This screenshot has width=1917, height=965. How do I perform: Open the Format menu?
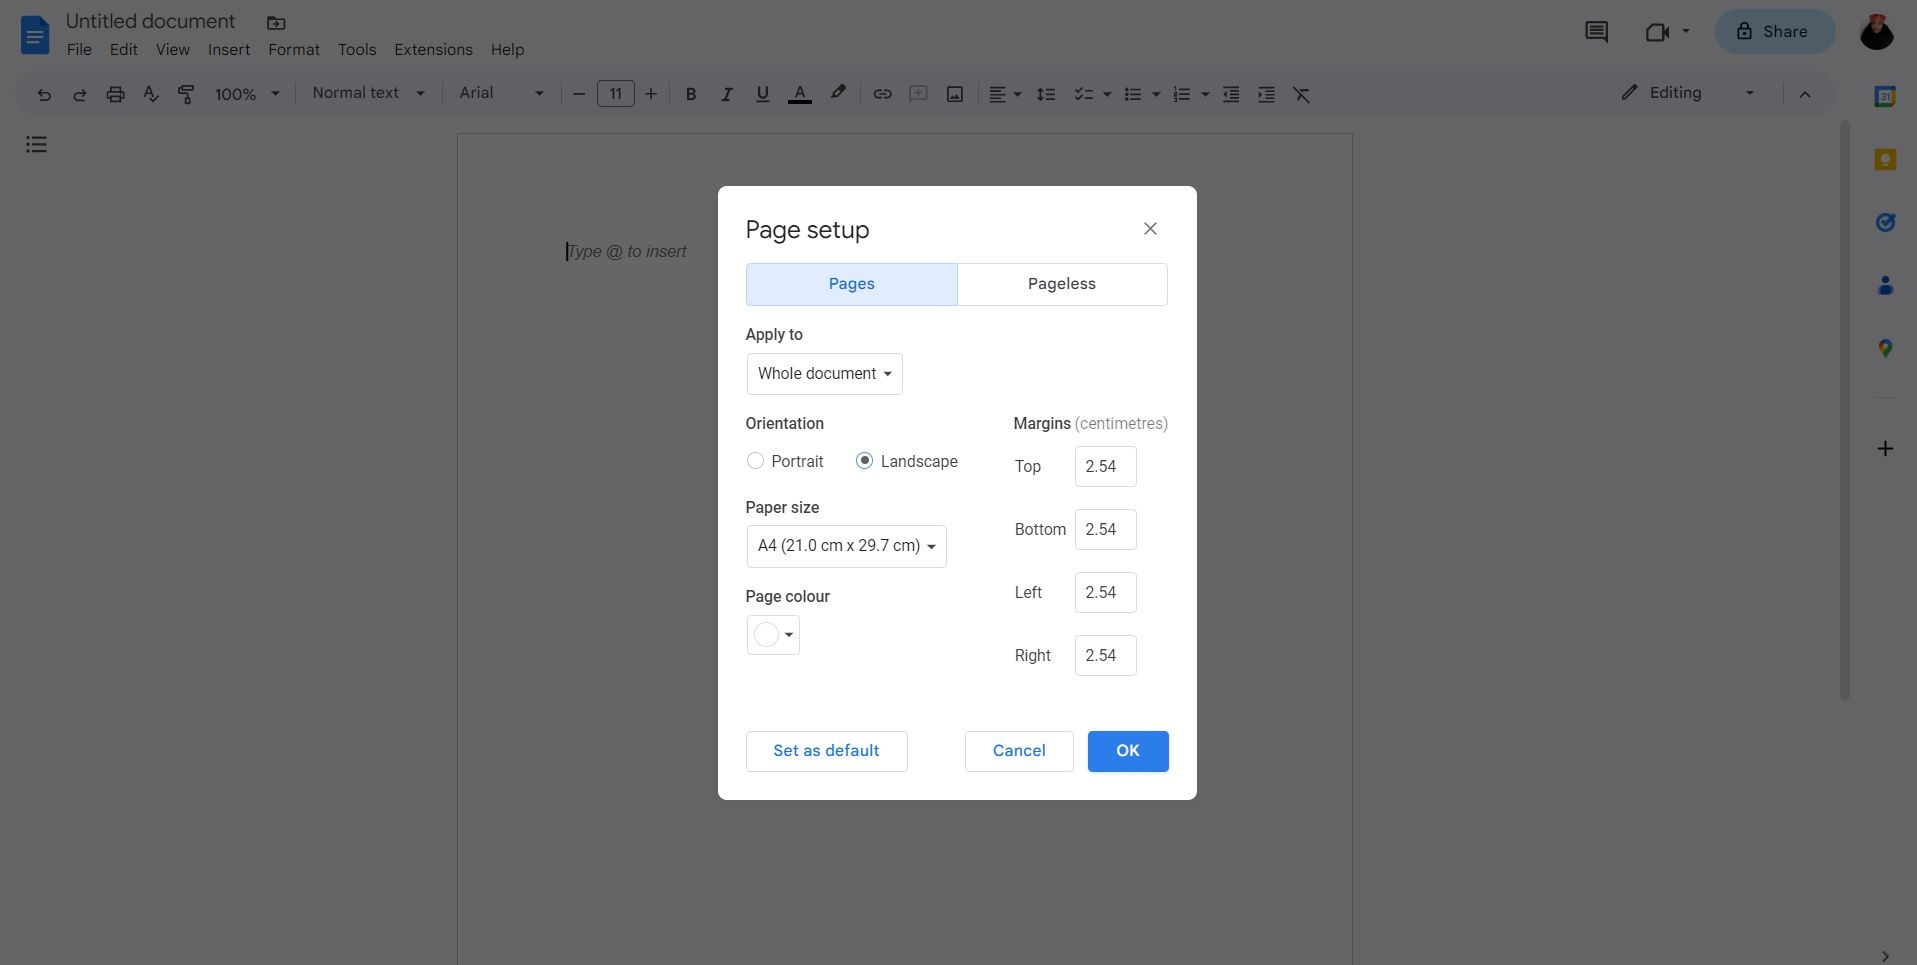(x=293, y=50)
